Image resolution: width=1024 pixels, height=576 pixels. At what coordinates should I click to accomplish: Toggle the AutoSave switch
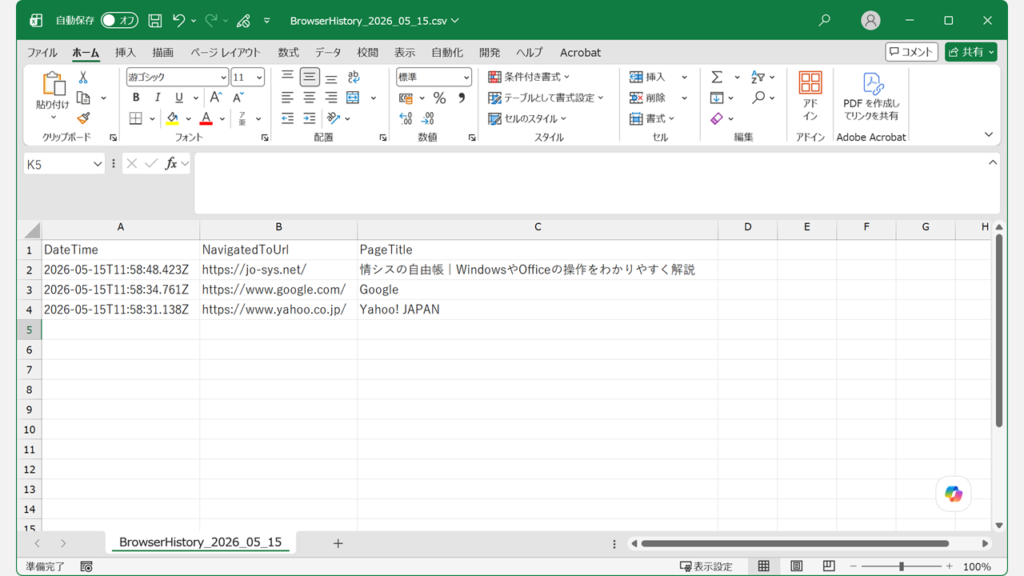[x=119, y=20]
